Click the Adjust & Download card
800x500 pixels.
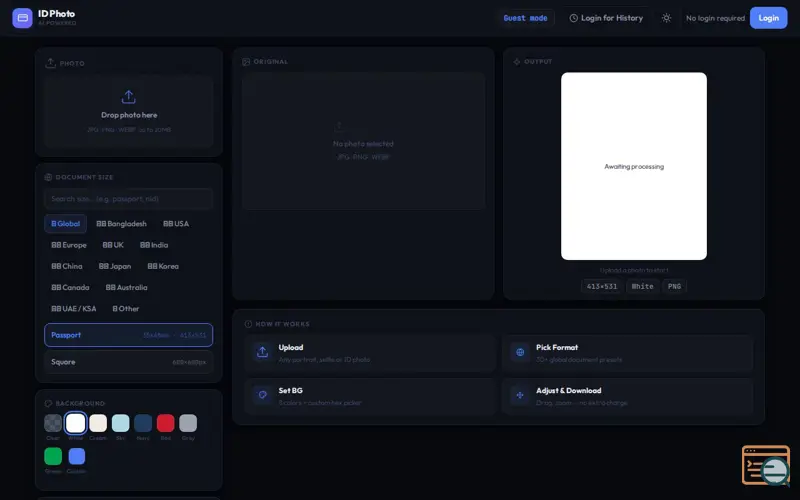[x=628, y=396]
